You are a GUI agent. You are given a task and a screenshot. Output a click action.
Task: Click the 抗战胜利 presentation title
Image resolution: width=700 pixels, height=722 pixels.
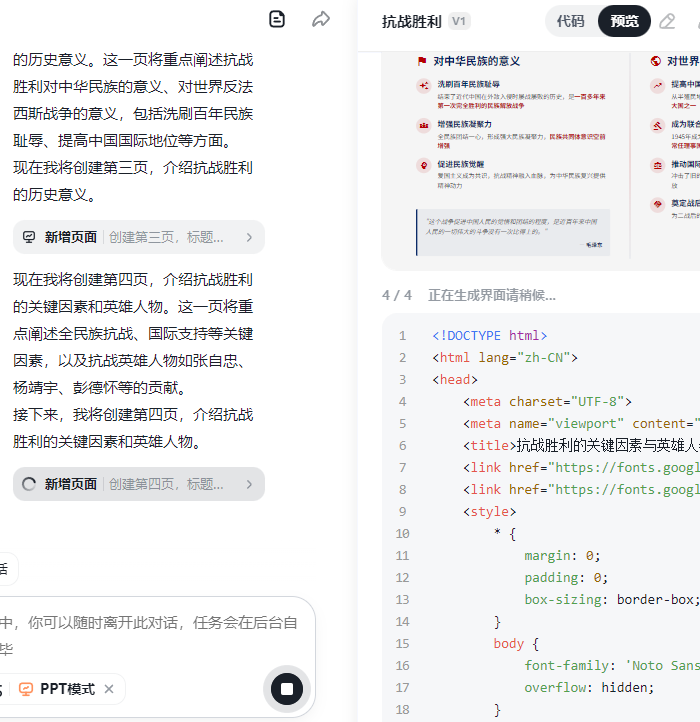pos(411,21)
